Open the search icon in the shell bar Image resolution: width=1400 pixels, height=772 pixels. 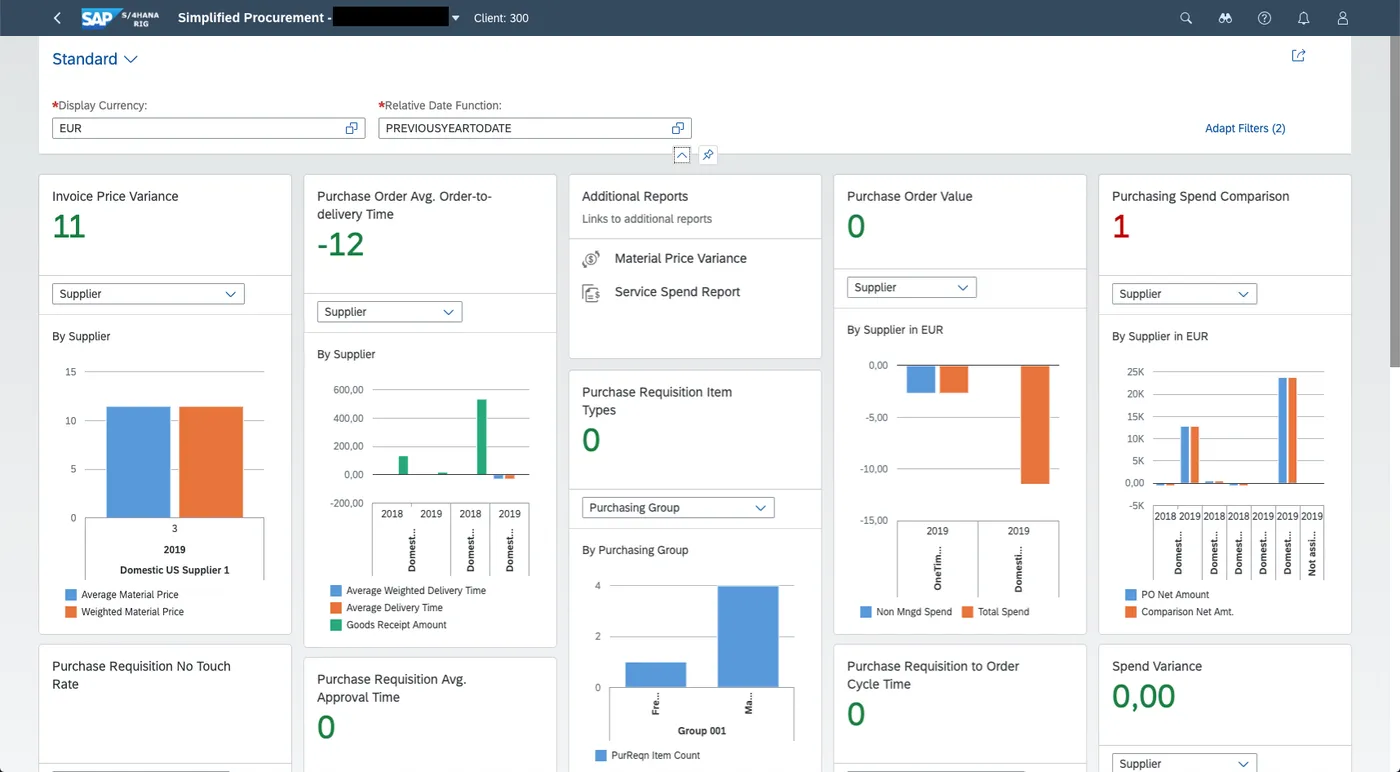1186,18
